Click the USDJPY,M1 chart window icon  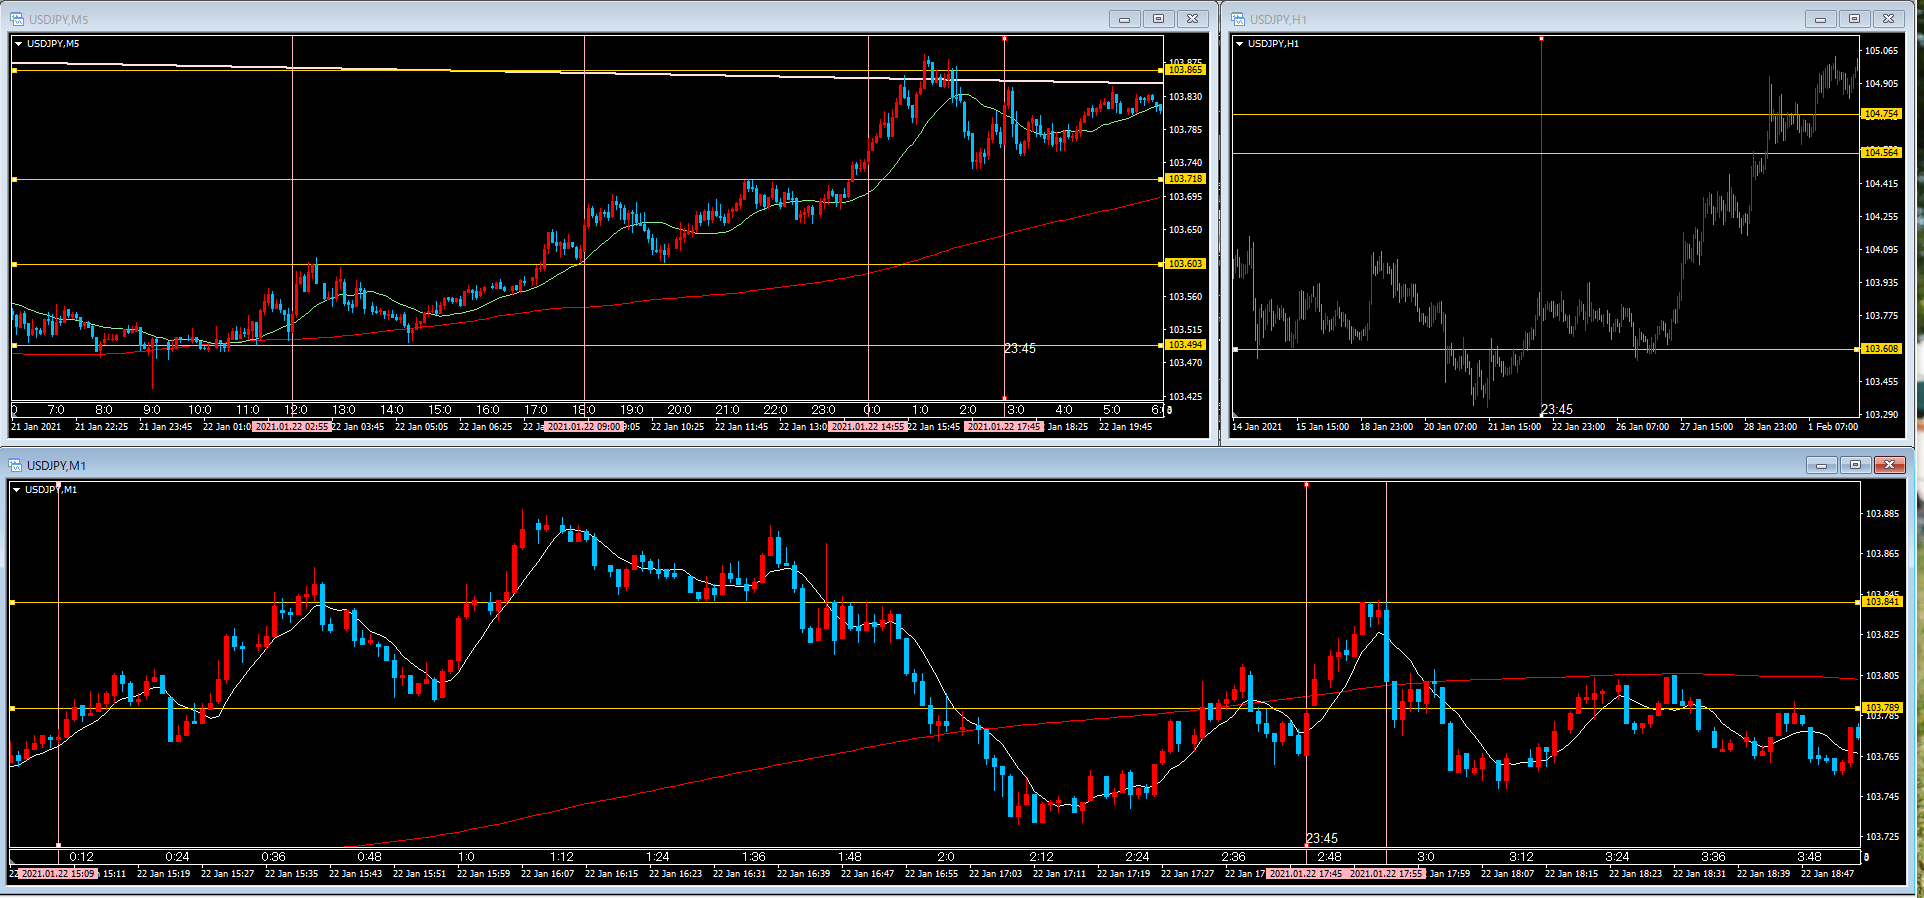[x=15, y=465]
